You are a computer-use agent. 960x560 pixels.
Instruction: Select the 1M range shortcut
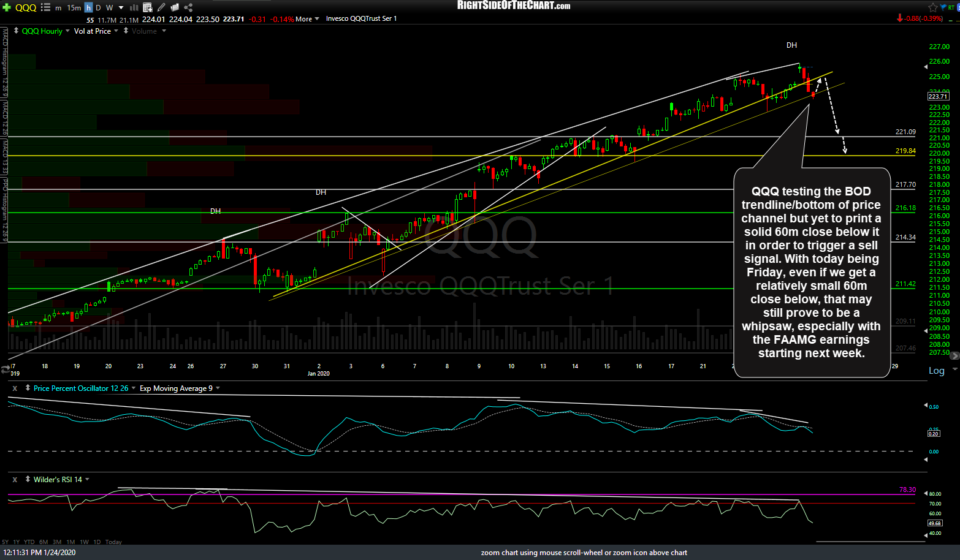(x=70, y=542)
